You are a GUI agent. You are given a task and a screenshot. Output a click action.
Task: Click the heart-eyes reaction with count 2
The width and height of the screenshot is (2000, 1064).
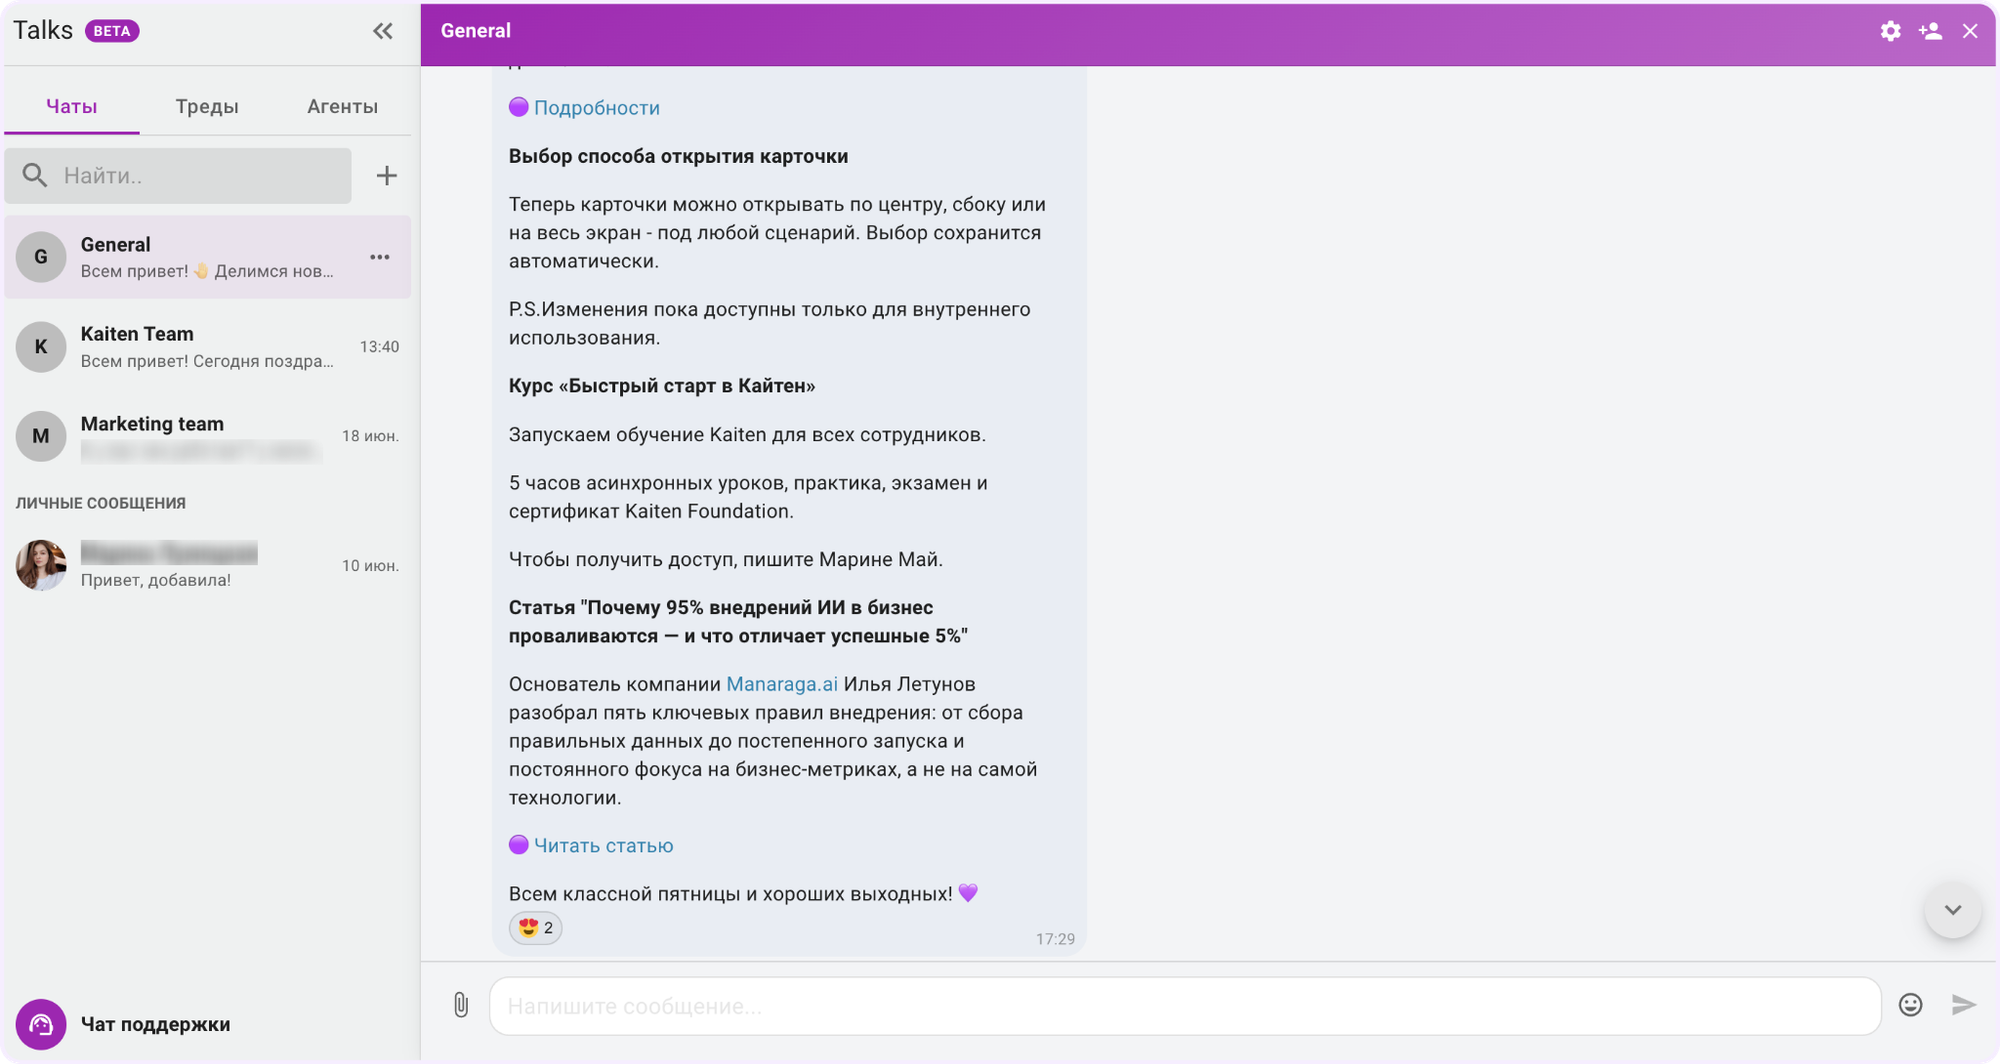(x=536, y=928)
